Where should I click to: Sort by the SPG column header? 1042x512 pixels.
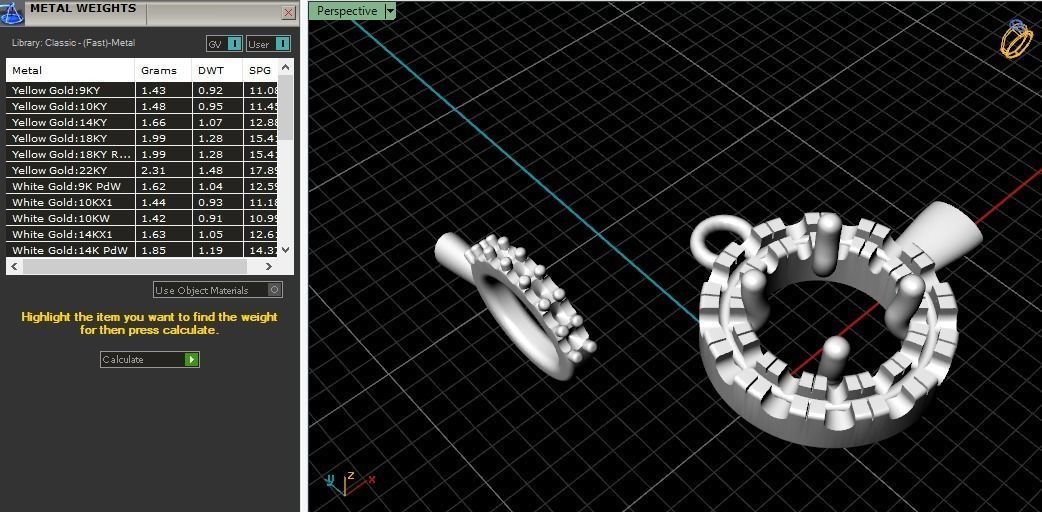(x=260, y=70)
